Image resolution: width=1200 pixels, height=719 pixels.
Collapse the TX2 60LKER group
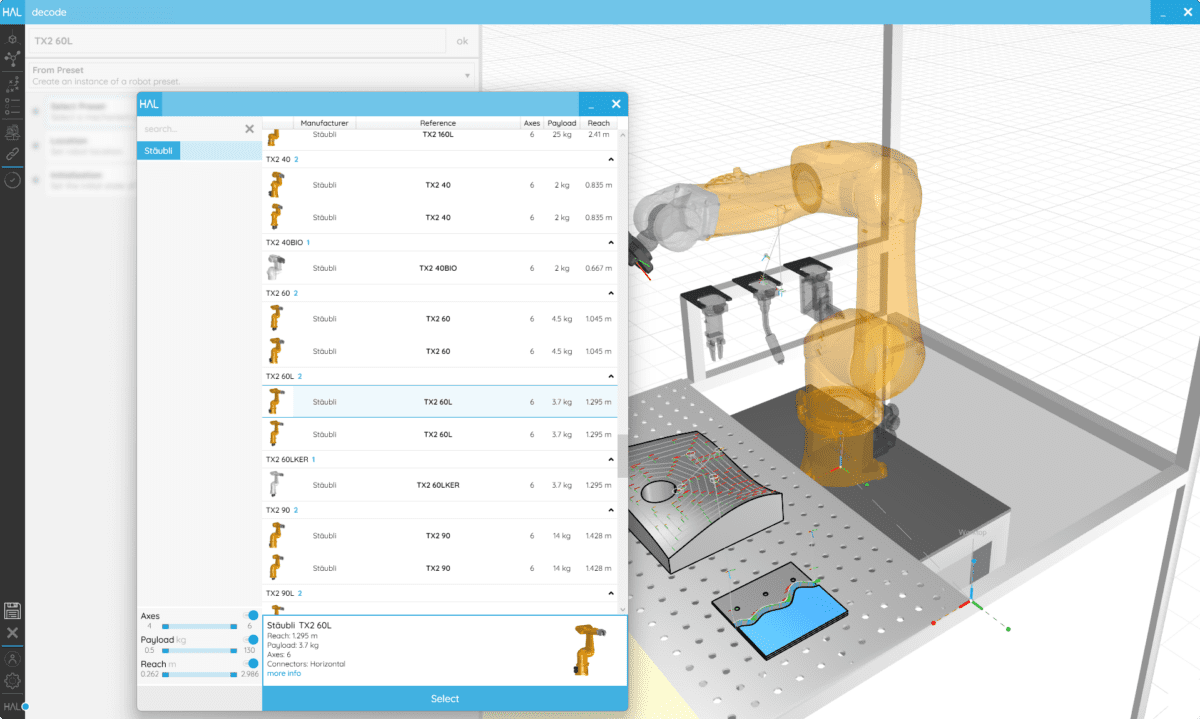point(610,459)
